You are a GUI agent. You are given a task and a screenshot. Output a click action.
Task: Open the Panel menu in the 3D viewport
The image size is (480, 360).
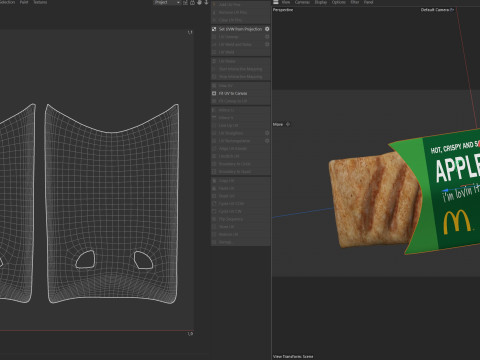click(368, 2)
